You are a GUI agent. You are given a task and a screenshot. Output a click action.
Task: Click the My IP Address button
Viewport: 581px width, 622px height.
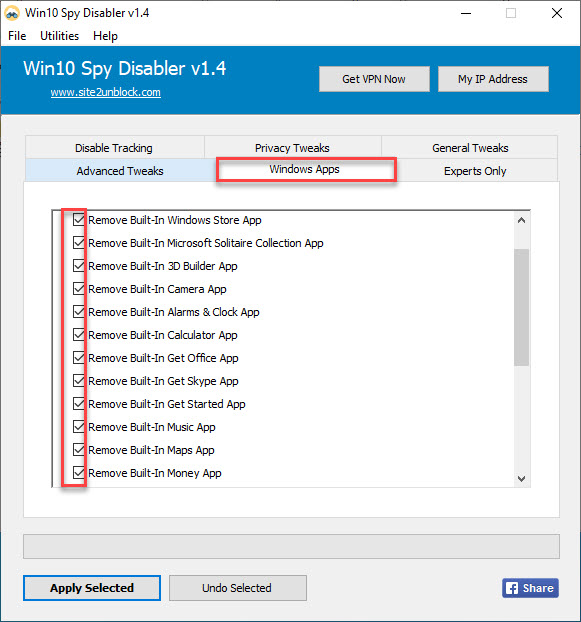pyautogui.click(x=493, y=79)
